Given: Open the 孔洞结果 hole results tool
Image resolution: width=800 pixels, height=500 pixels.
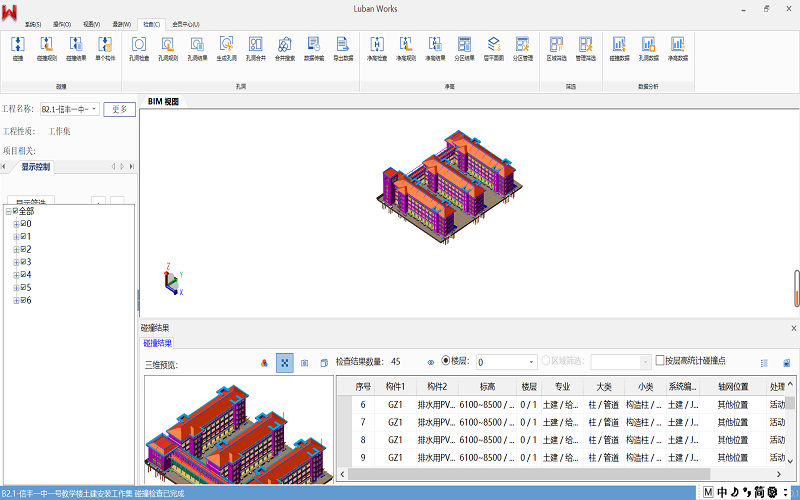Looking at the screenshot, I should click(x=197, y=48).
